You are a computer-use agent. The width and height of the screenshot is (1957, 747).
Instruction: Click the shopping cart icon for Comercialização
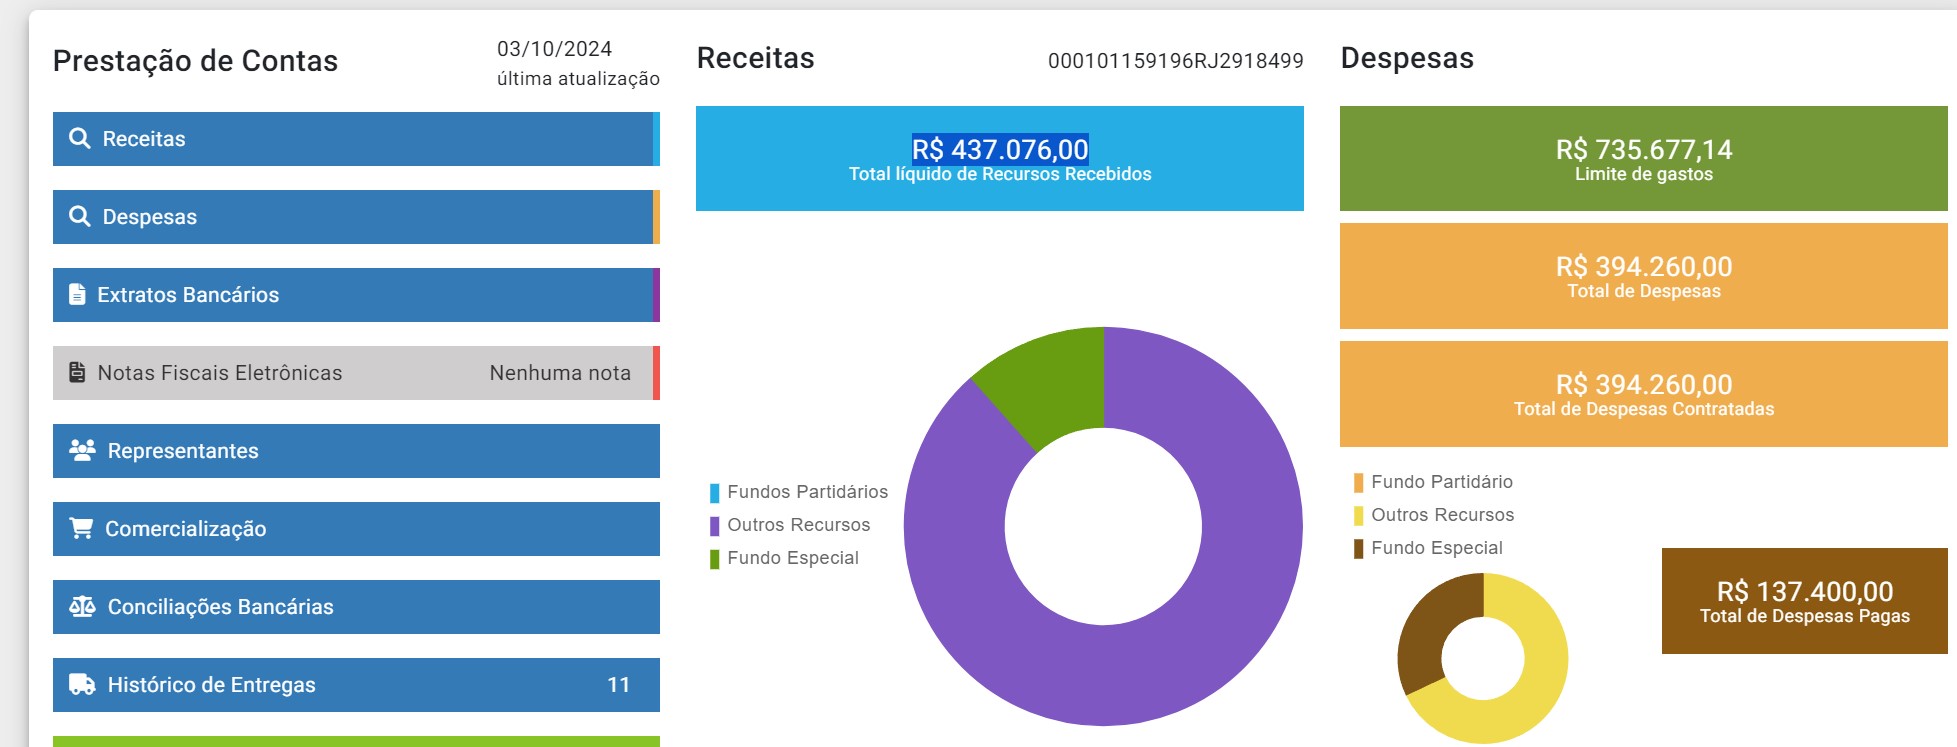click(81, 529)
